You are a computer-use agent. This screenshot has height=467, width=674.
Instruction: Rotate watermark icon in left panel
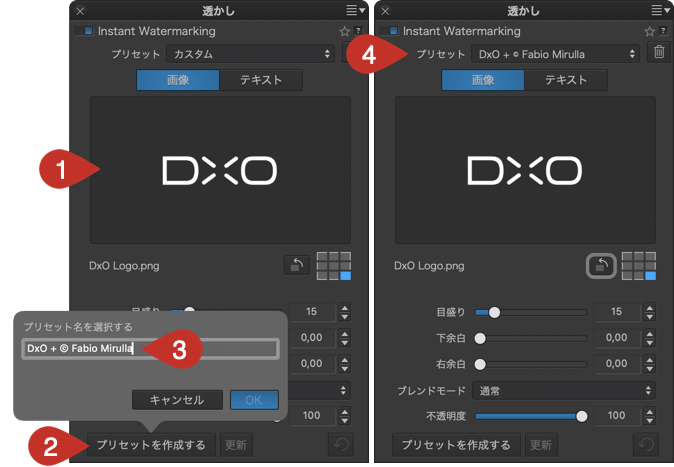tap(297, 265)
